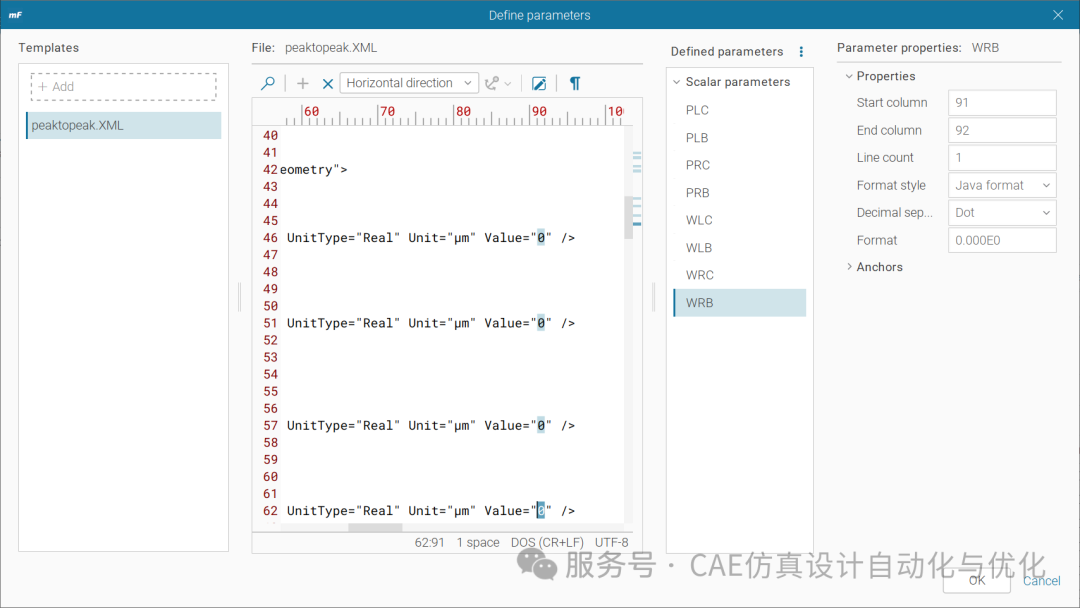
Task: Click the Cancel link
Action: coord(1041,580)
